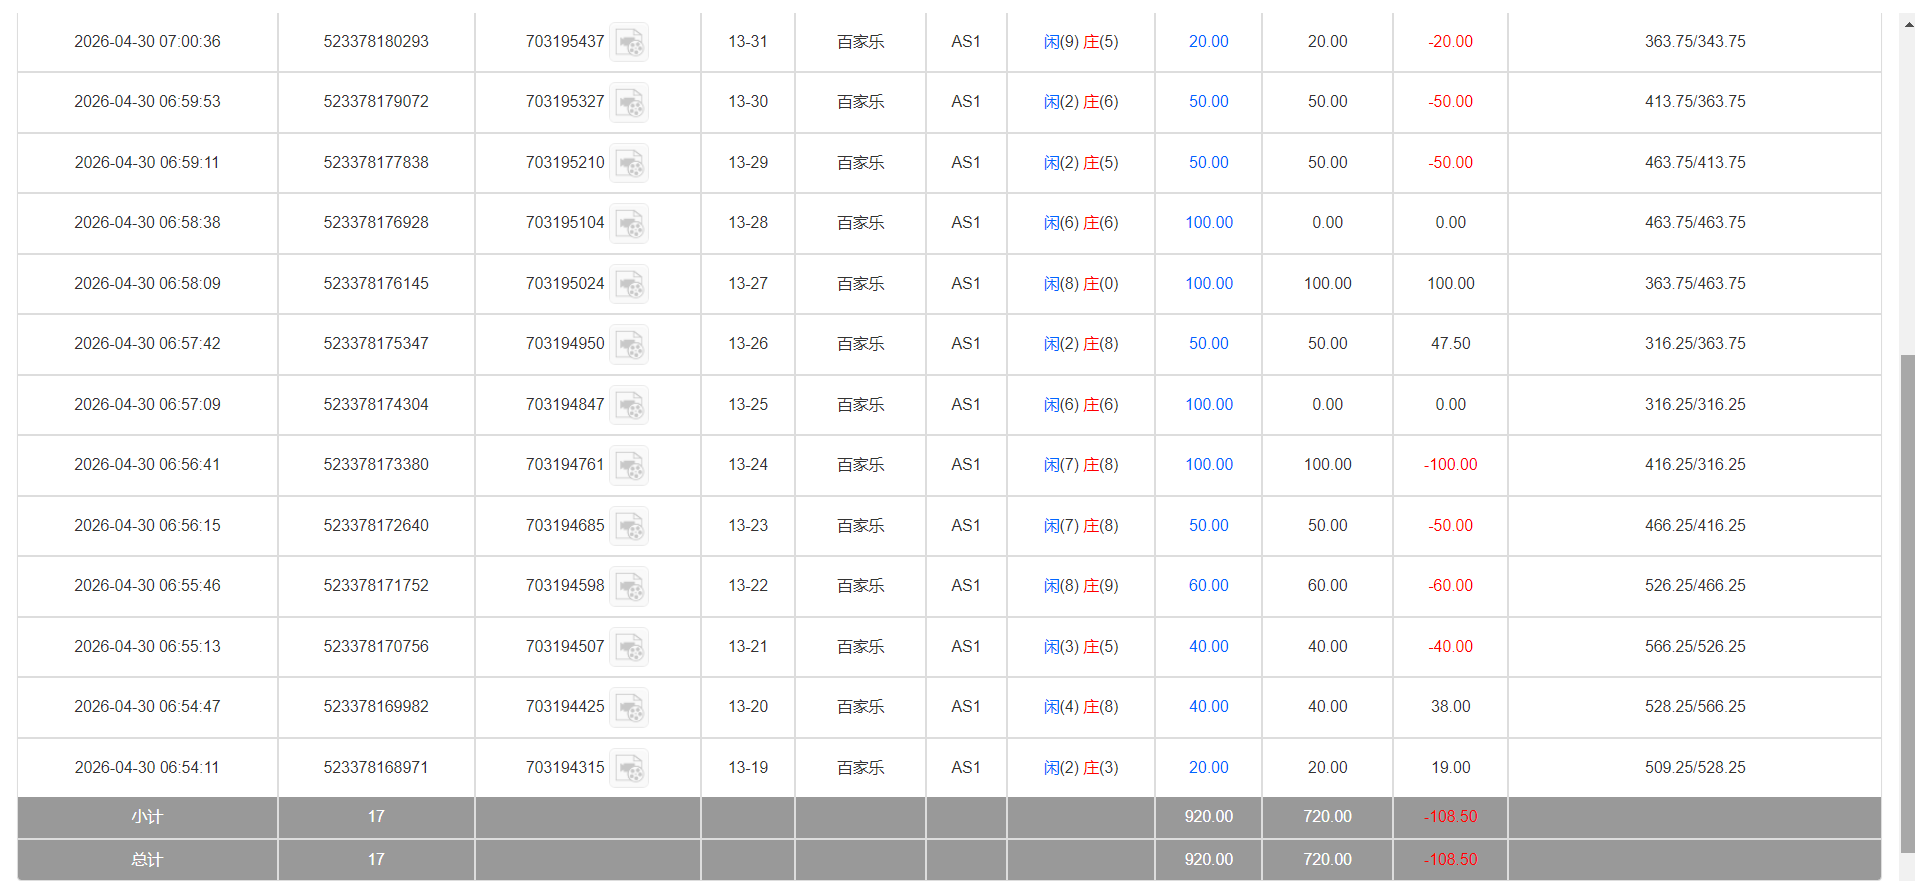Click result 闲(8) 庄(0) in row 13-27

pyautogui.click(x=1080, y=284)
